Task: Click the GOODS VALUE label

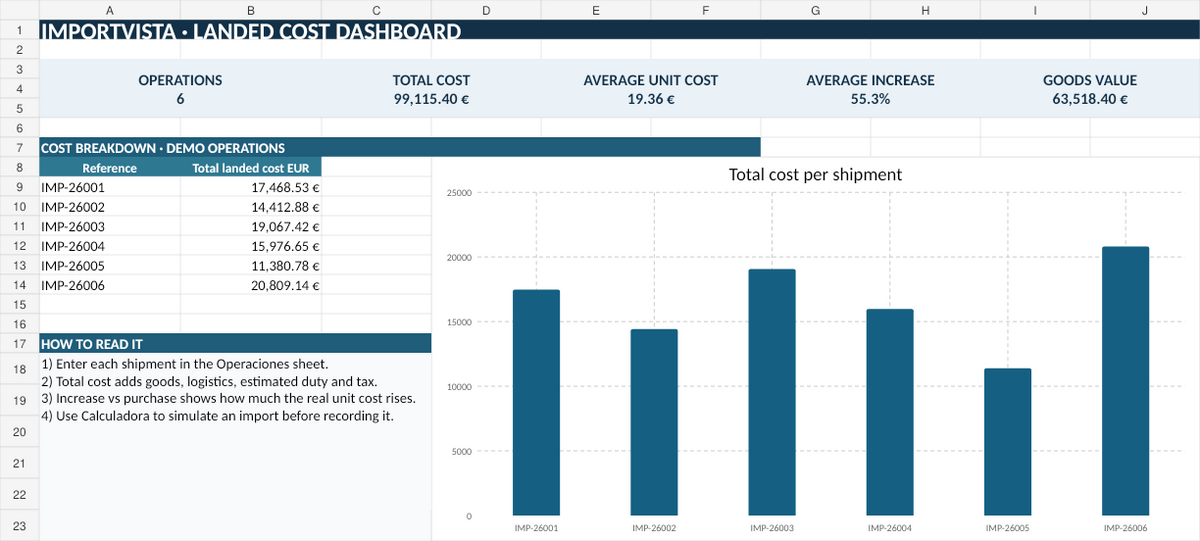Action: point(1090,80)
